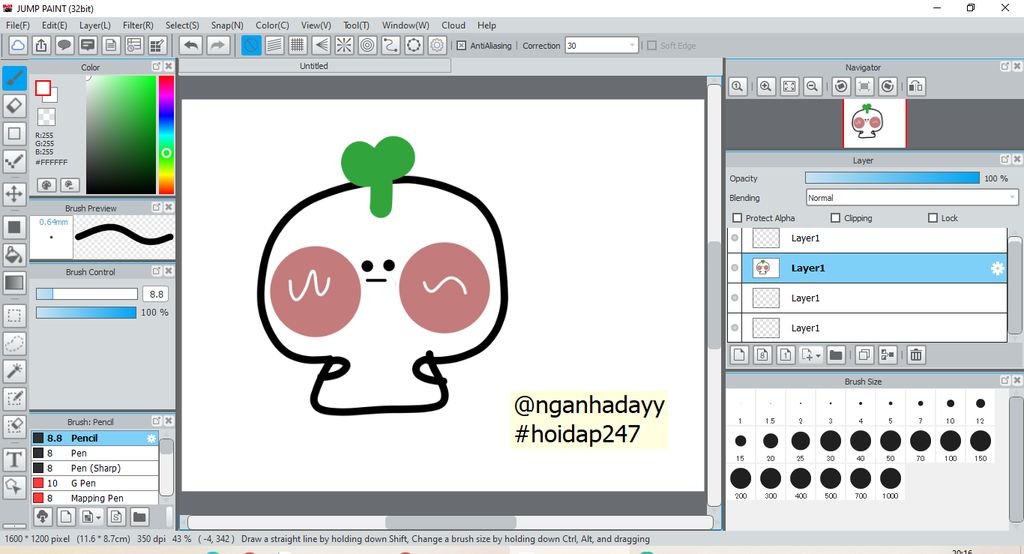Choose the Select Pen tool

coord(14,399)
